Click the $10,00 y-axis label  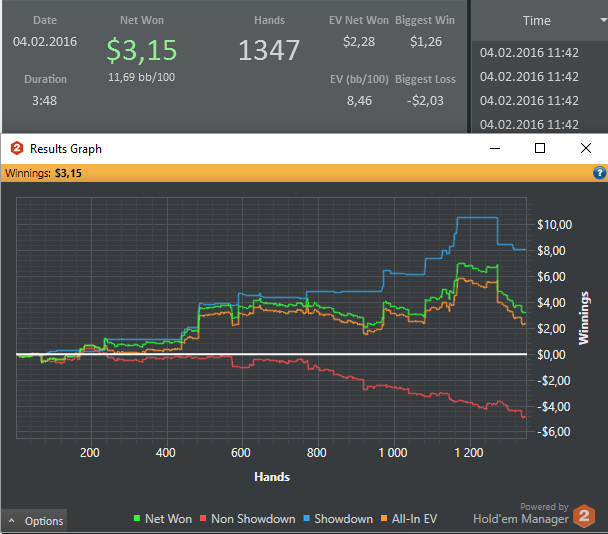tap(554, 225)
